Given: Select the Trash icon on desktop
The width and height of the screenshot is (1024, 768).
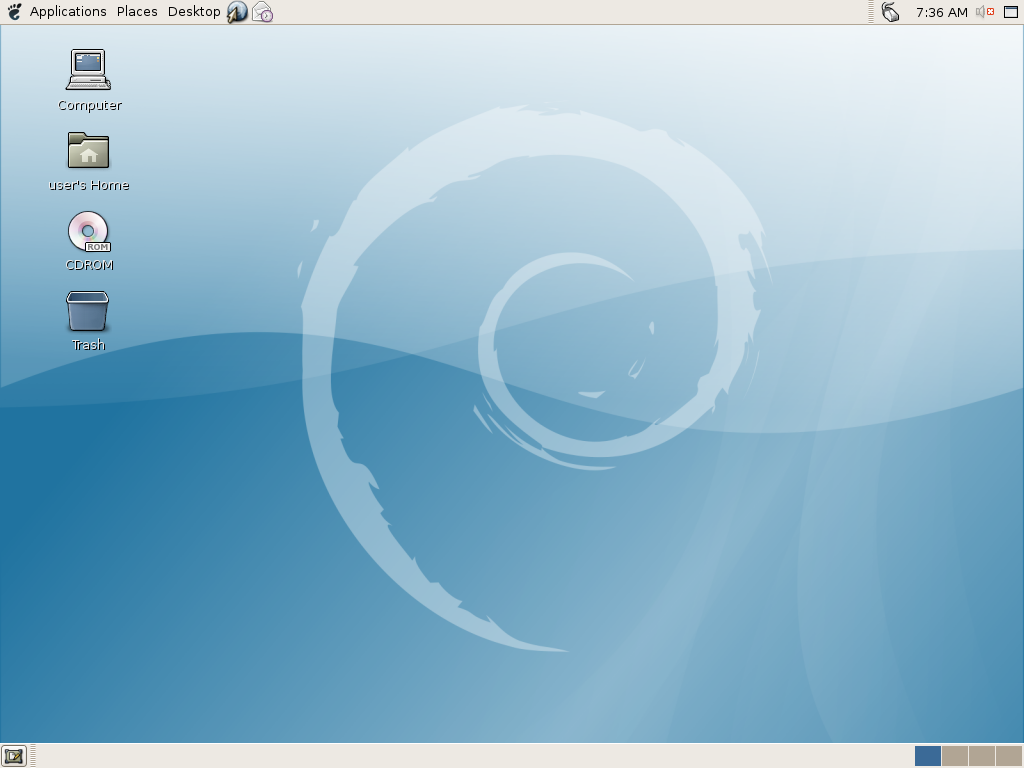Looking at the screenshot, I should [88, 311].
